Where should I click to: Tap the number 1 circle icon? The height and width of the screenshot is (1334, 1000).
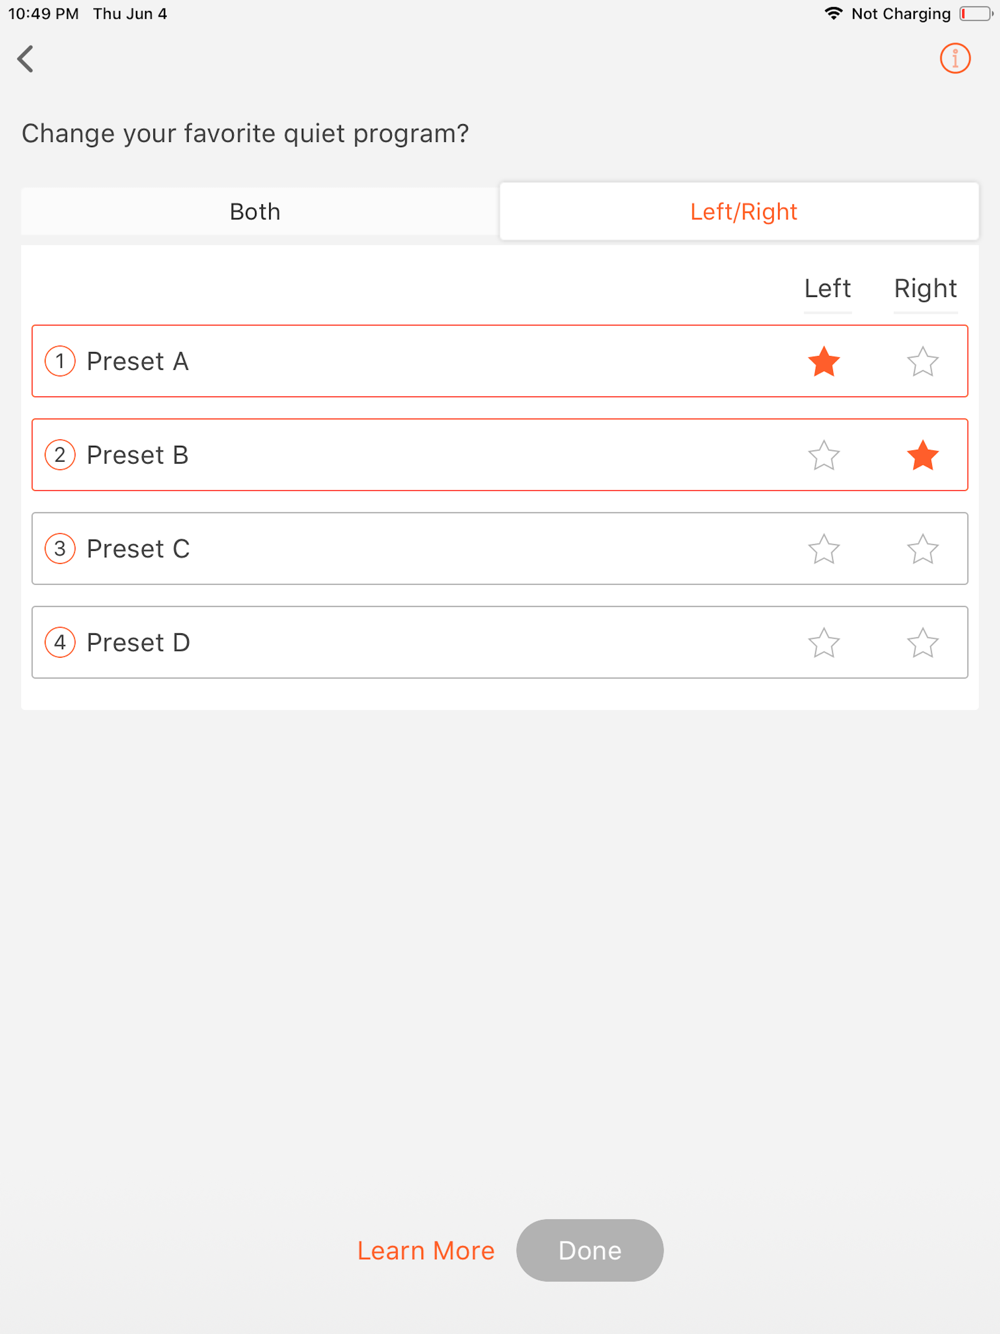tap(60, 361)
